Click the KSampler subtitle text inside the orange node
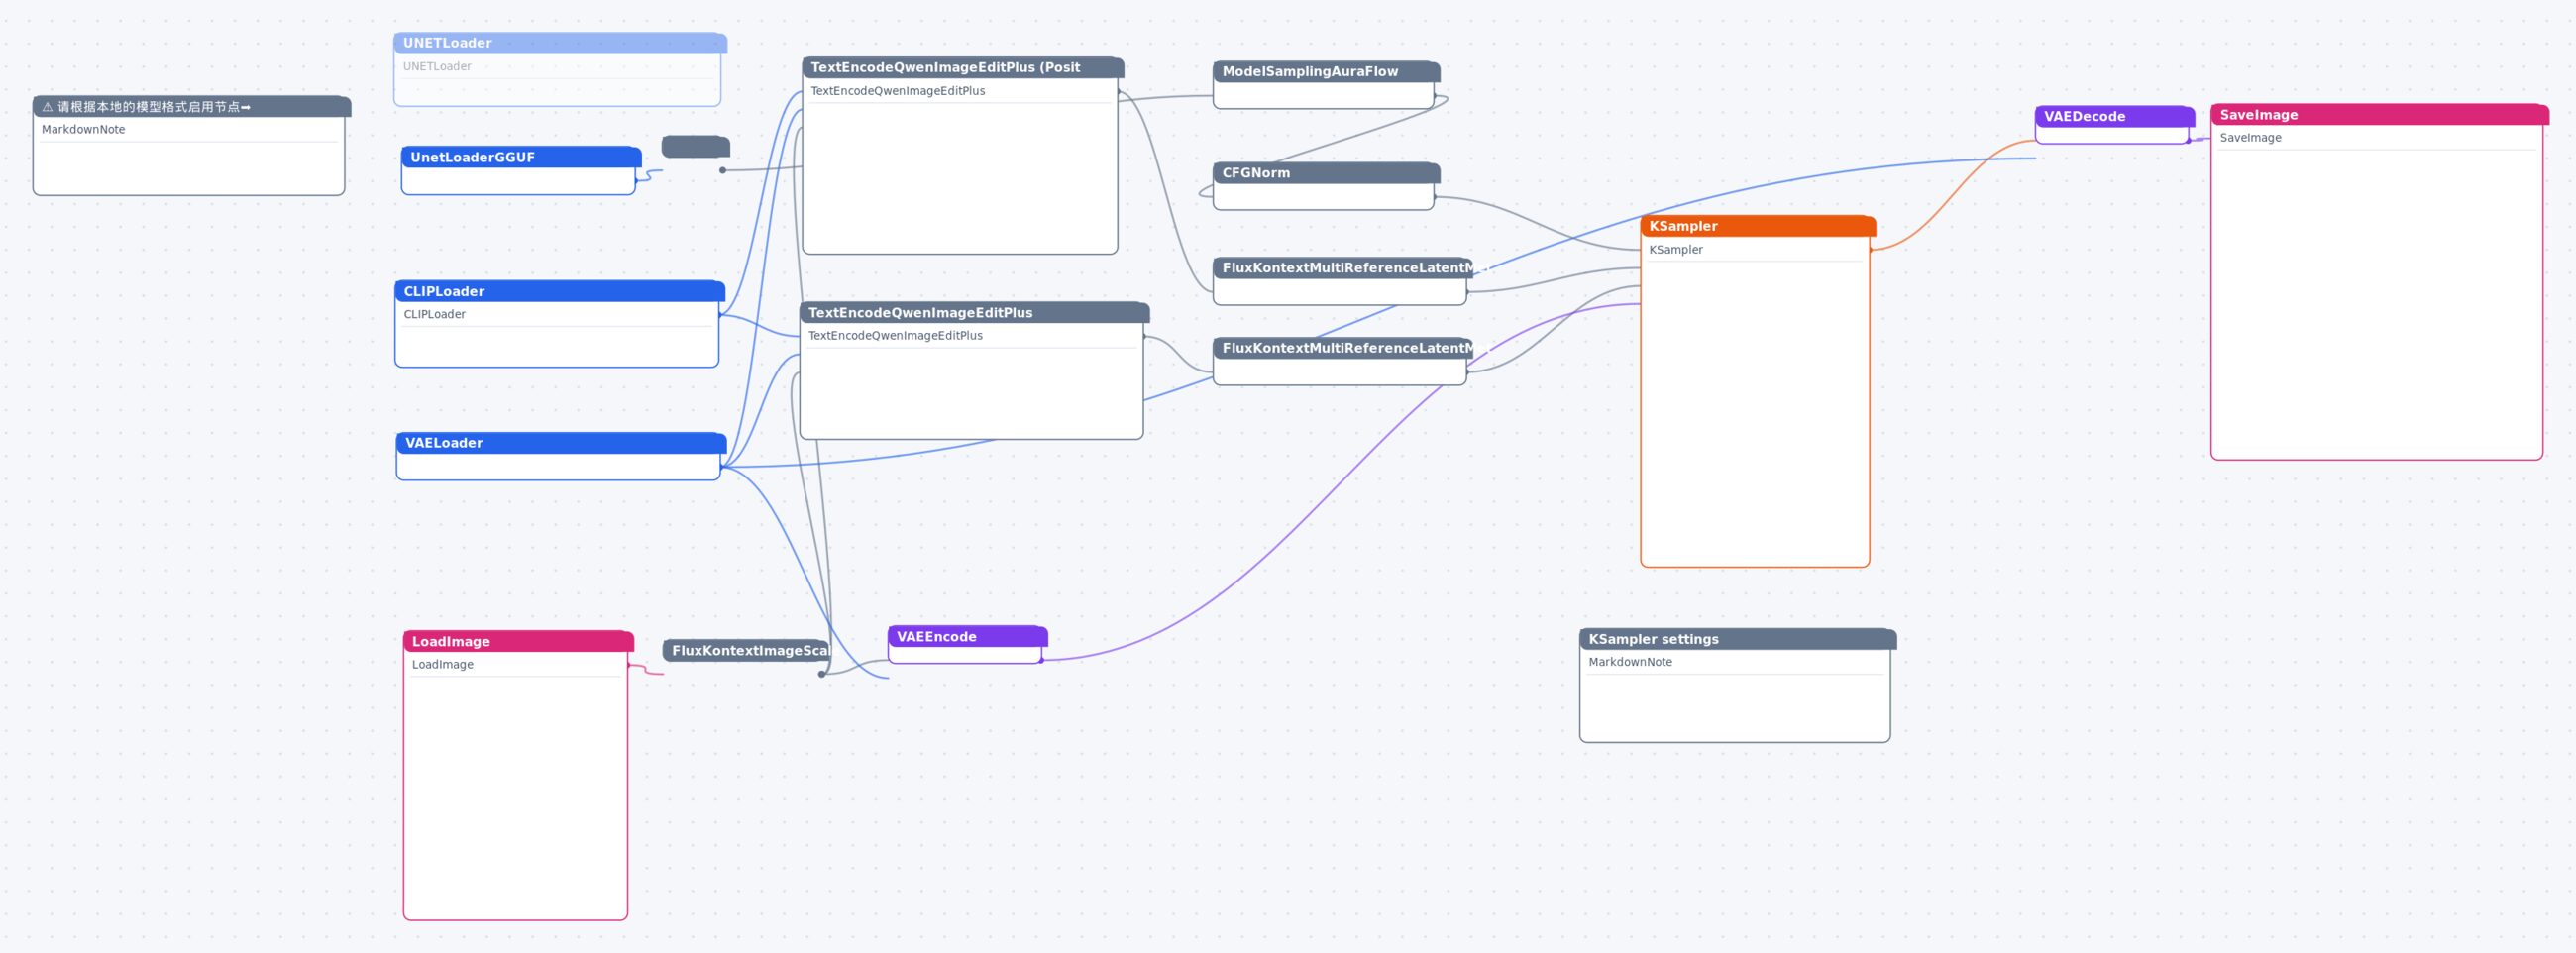The width and height of the screenshot is (2576, 953). tap(1676, 250)
